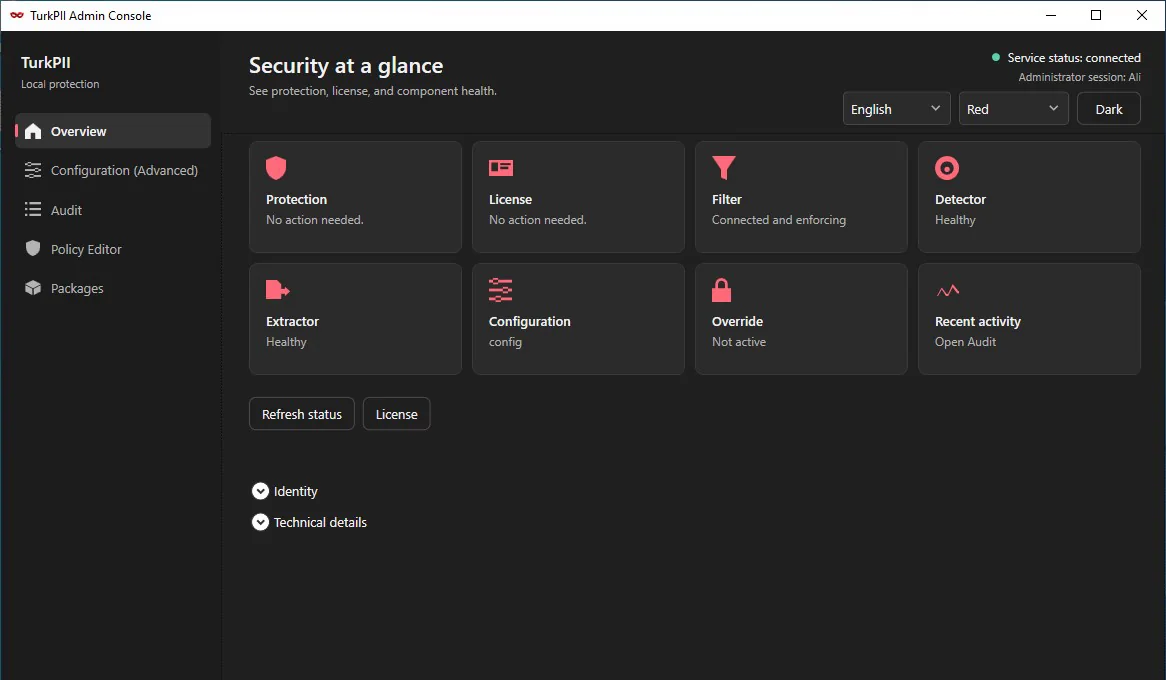Click the 'Security at a glance' heading
This screenshot has height=680, width=1166.
[346, 65]
